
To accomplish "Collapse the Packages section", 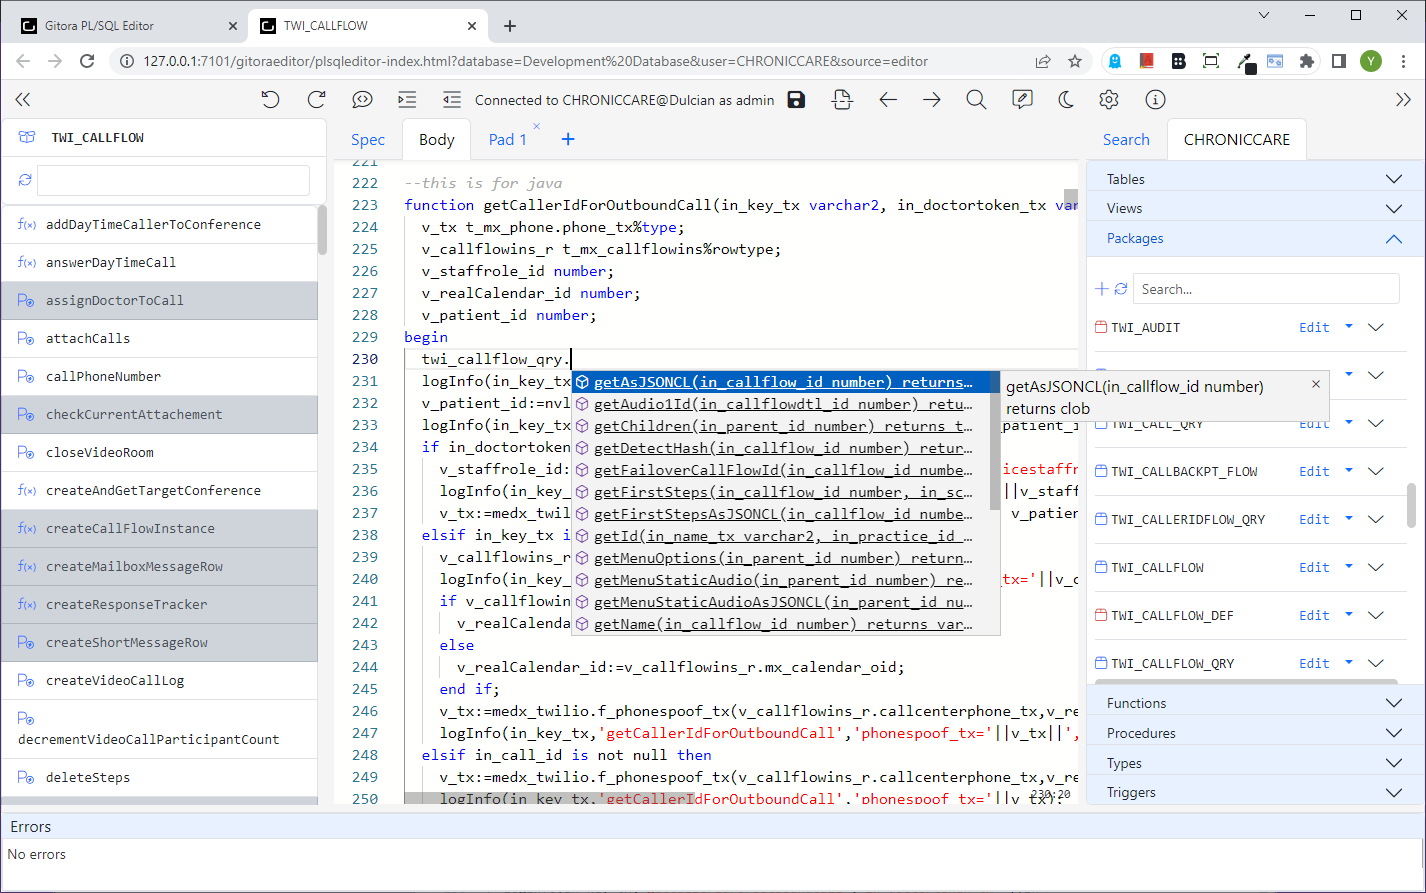I will pyautogui.click(x=1393, y=238).
